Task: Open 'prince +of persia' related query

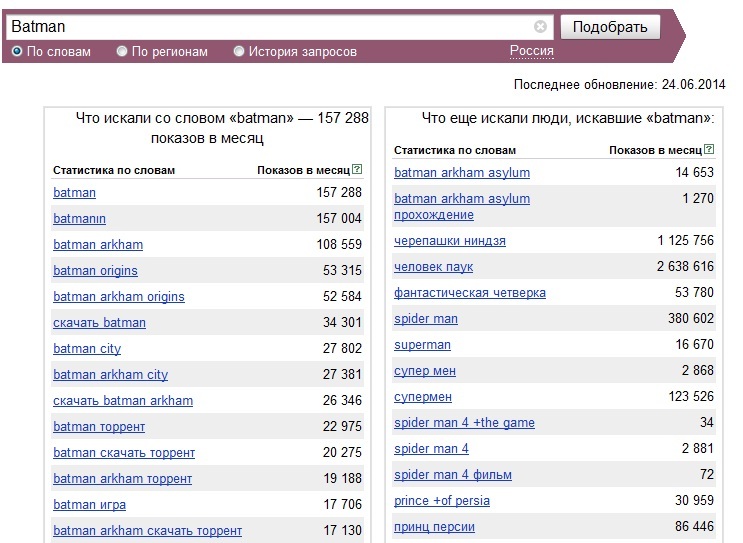Action: tap(442, 501)
